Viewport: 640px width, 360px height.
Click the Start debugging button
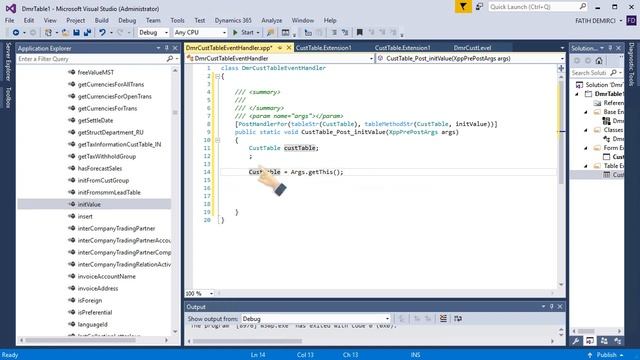coord(243,32)
